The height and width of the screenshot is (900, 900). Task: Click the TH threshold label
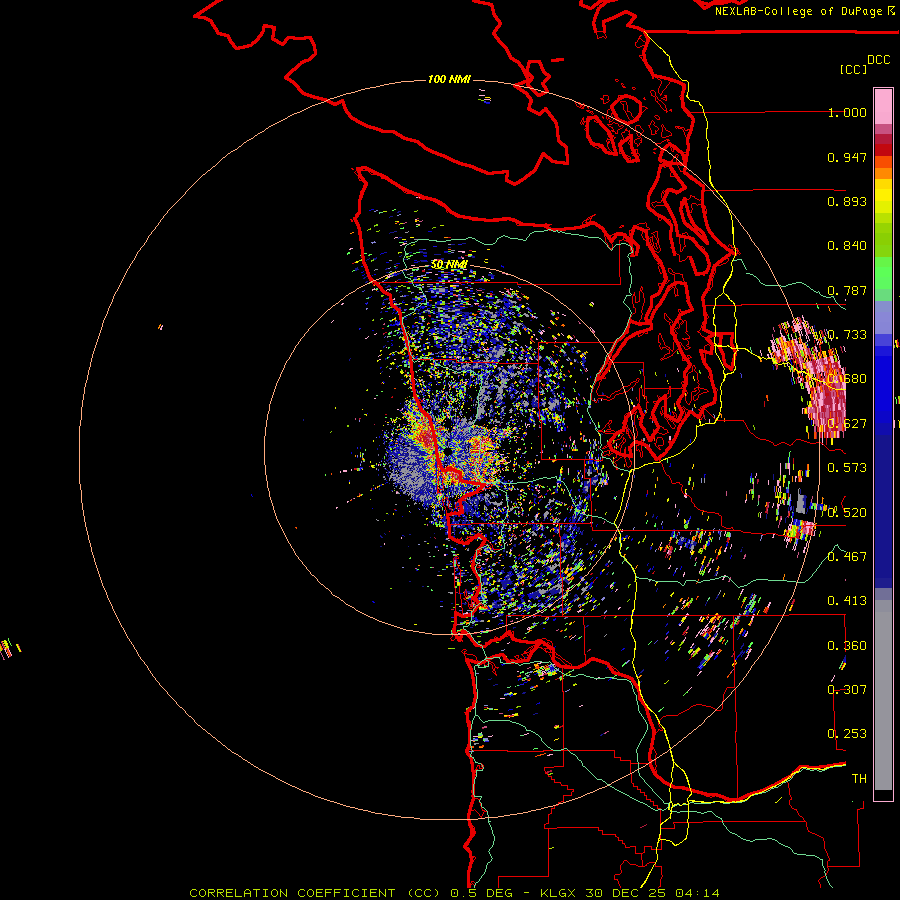tap(859, 779)
